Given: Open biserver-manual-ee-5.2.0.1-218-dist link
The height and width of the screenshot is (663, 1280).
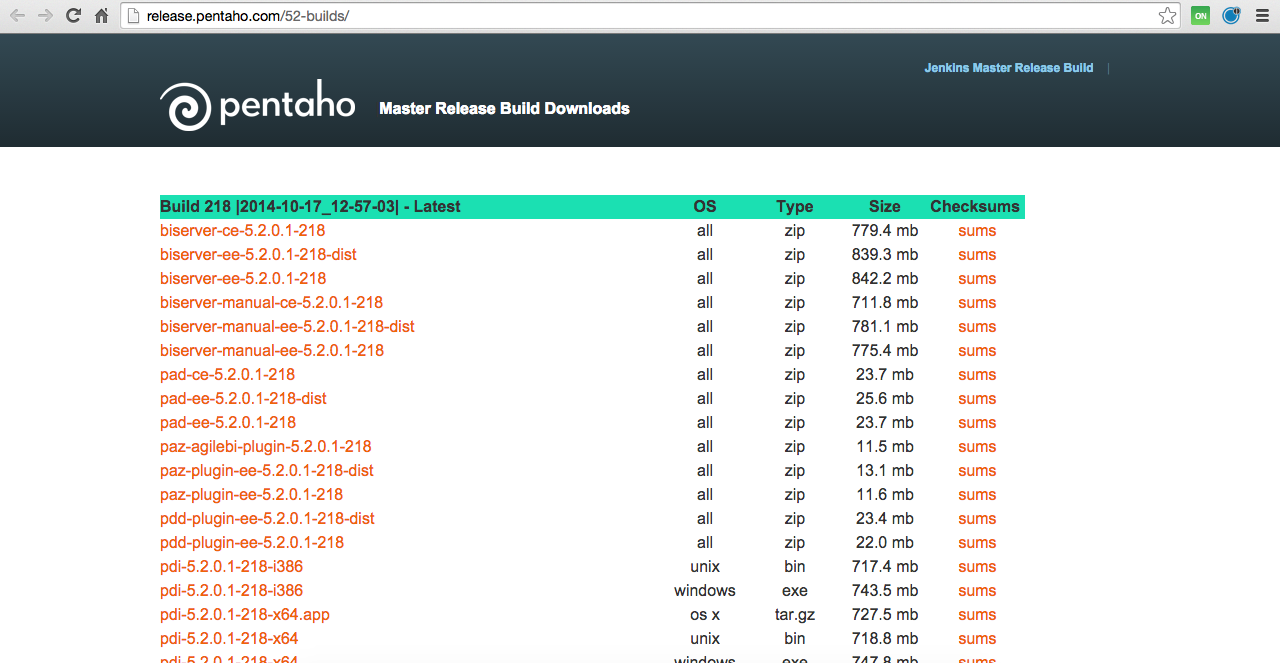Looking at the screenshot, I should coord(287,327).
